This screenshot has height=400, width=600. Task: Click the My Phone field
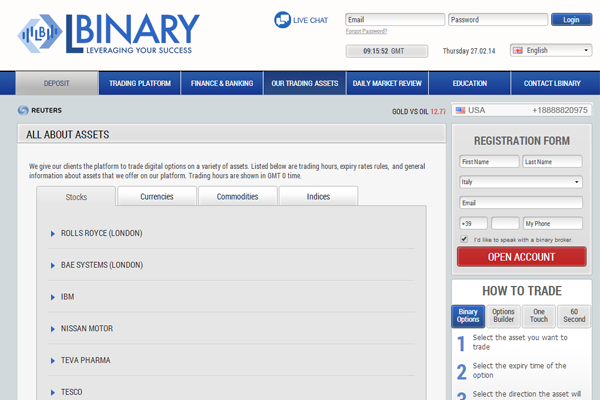(x=553, y=223)
